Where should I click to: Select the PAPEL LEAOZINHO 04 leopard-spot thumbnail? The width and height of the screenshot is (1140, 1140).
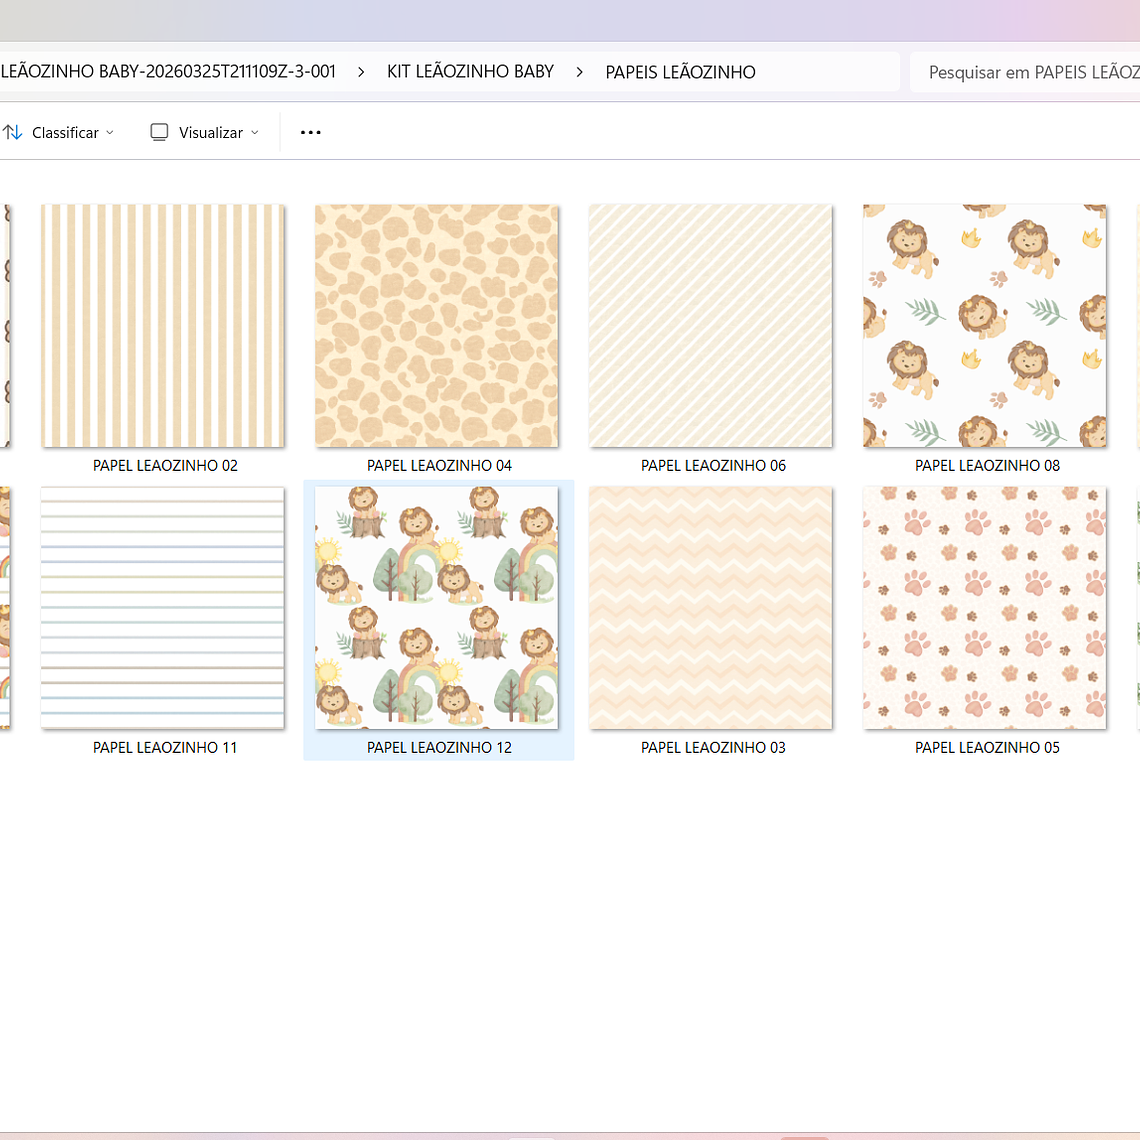[x=437, y=326]
